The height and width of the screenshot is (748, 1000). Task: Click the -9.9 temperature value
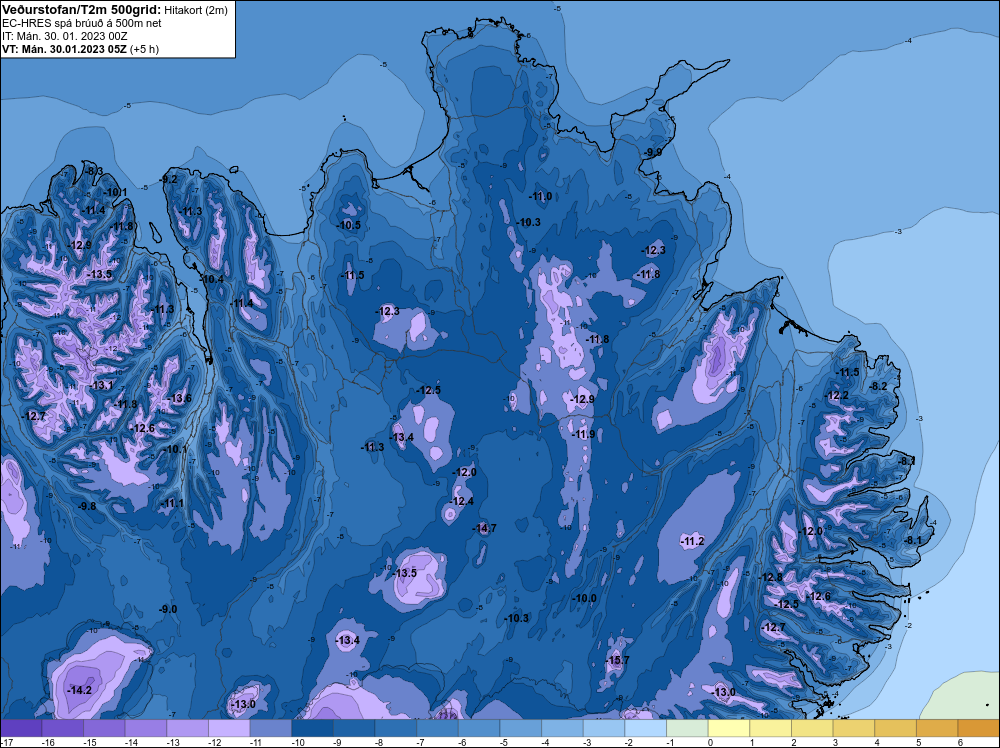click(653, 152)
